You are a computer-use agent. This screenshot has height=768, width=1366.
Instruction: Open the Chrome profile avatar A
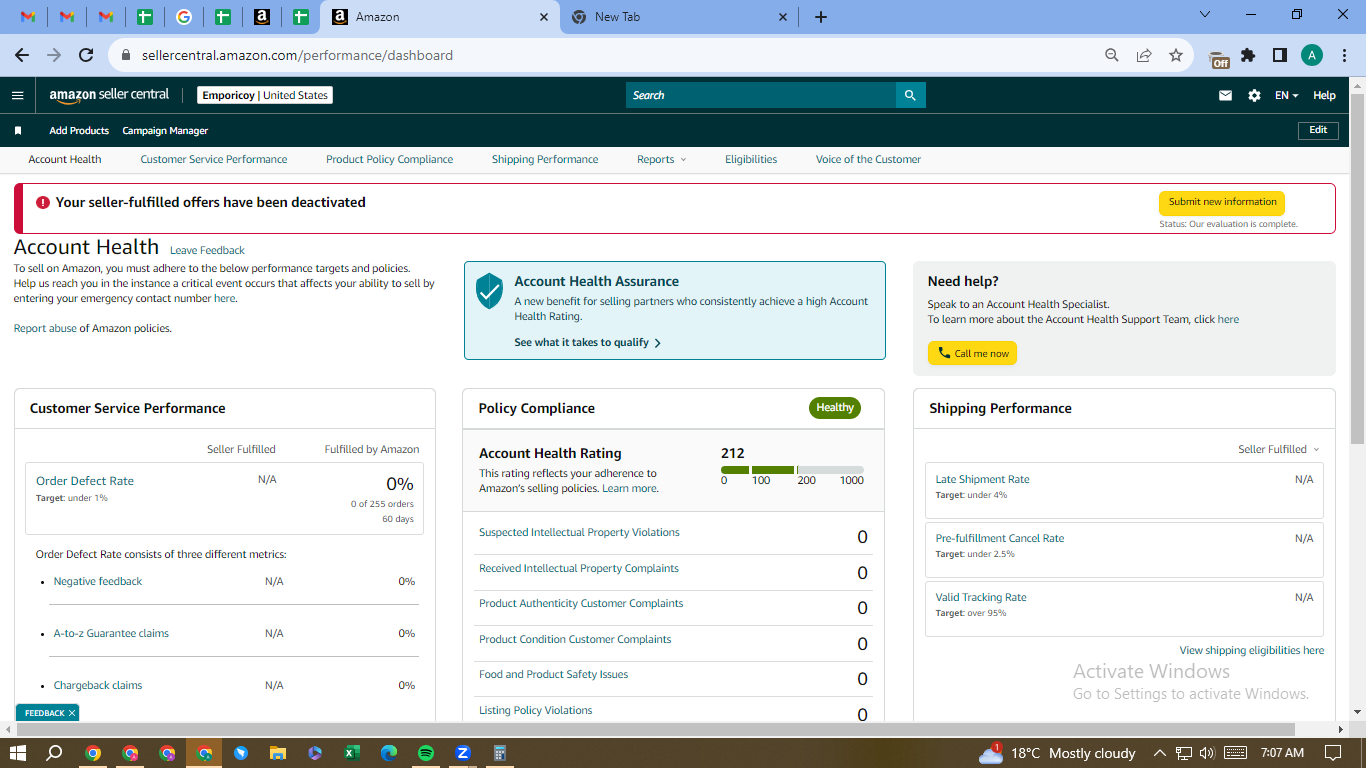pos(1312,56)
